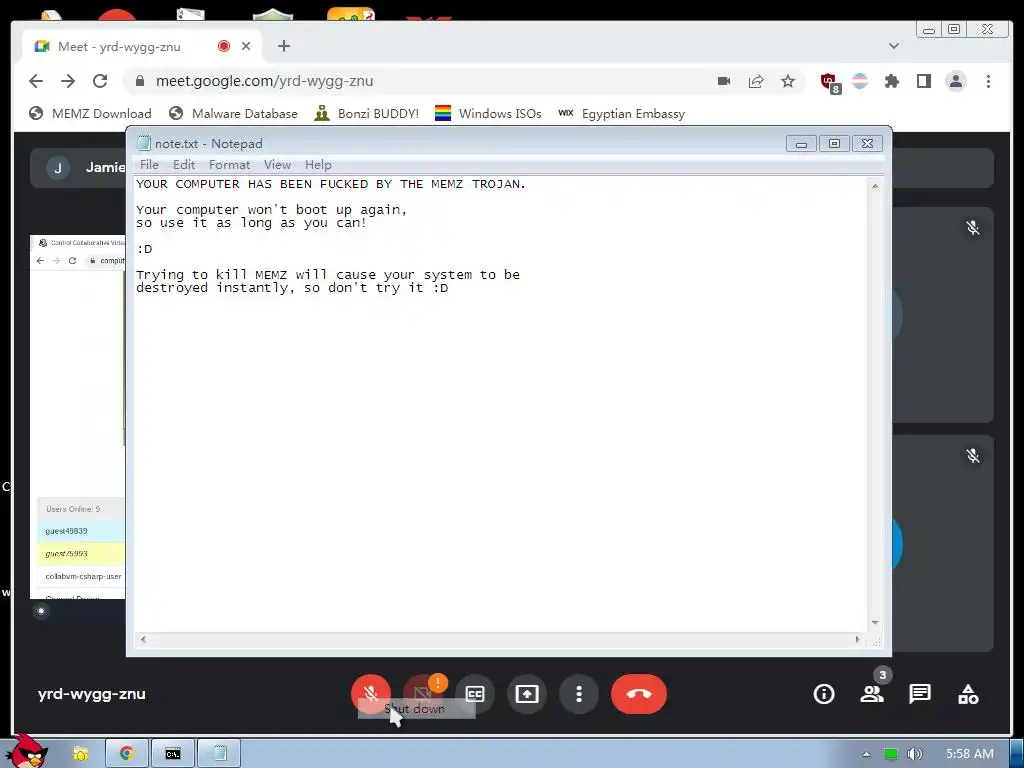Viewport: 1024px width, 768px height.
Task: Click the Notepad horizontal scrollbar left arrow
Action: [x=143, y=639]
